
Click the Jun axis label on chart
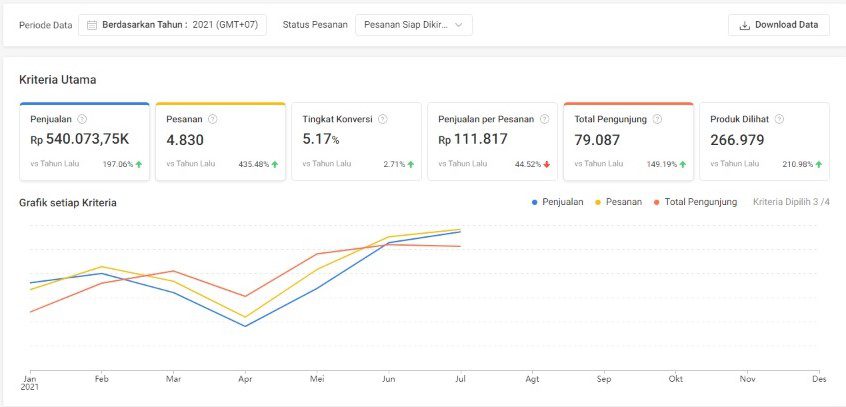[388, 379]
